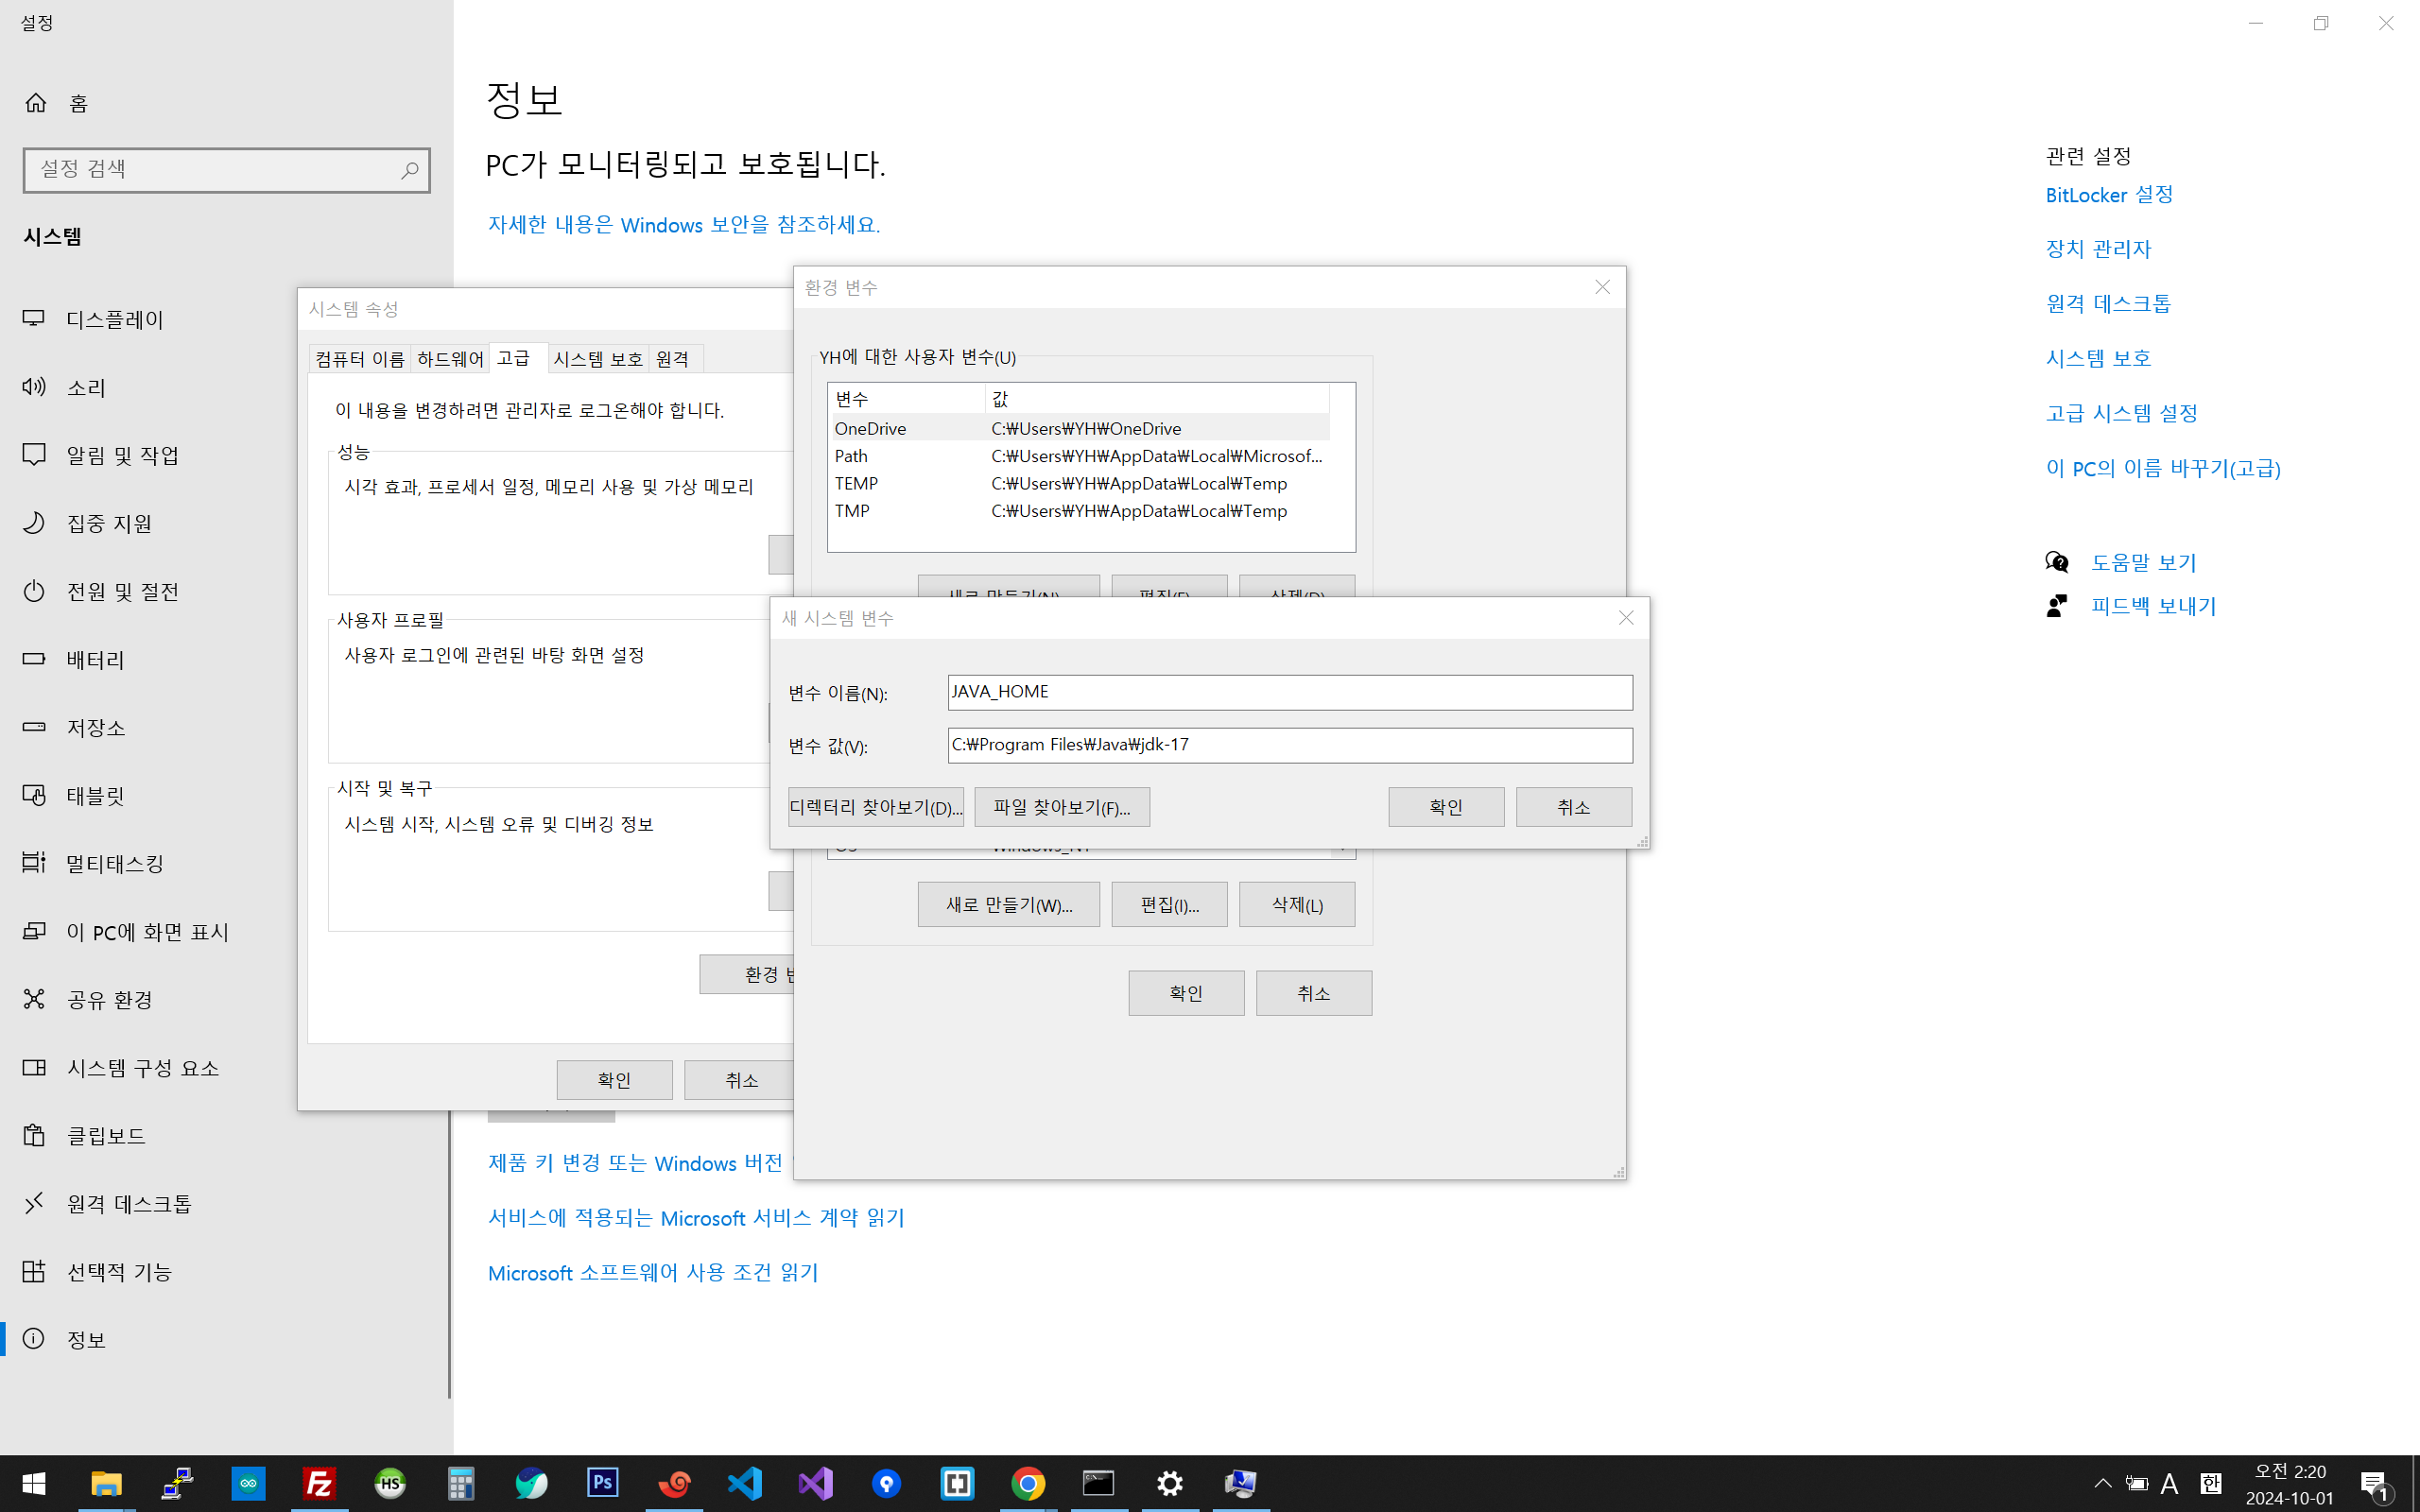Open Google Chrome from the taskbar

[x=1028, y=1483]
